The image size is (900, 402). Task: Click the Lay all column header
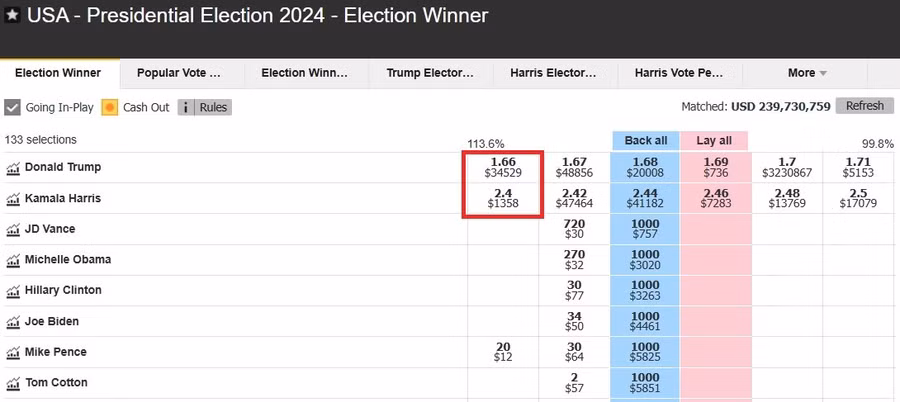(x=714, y=141)
